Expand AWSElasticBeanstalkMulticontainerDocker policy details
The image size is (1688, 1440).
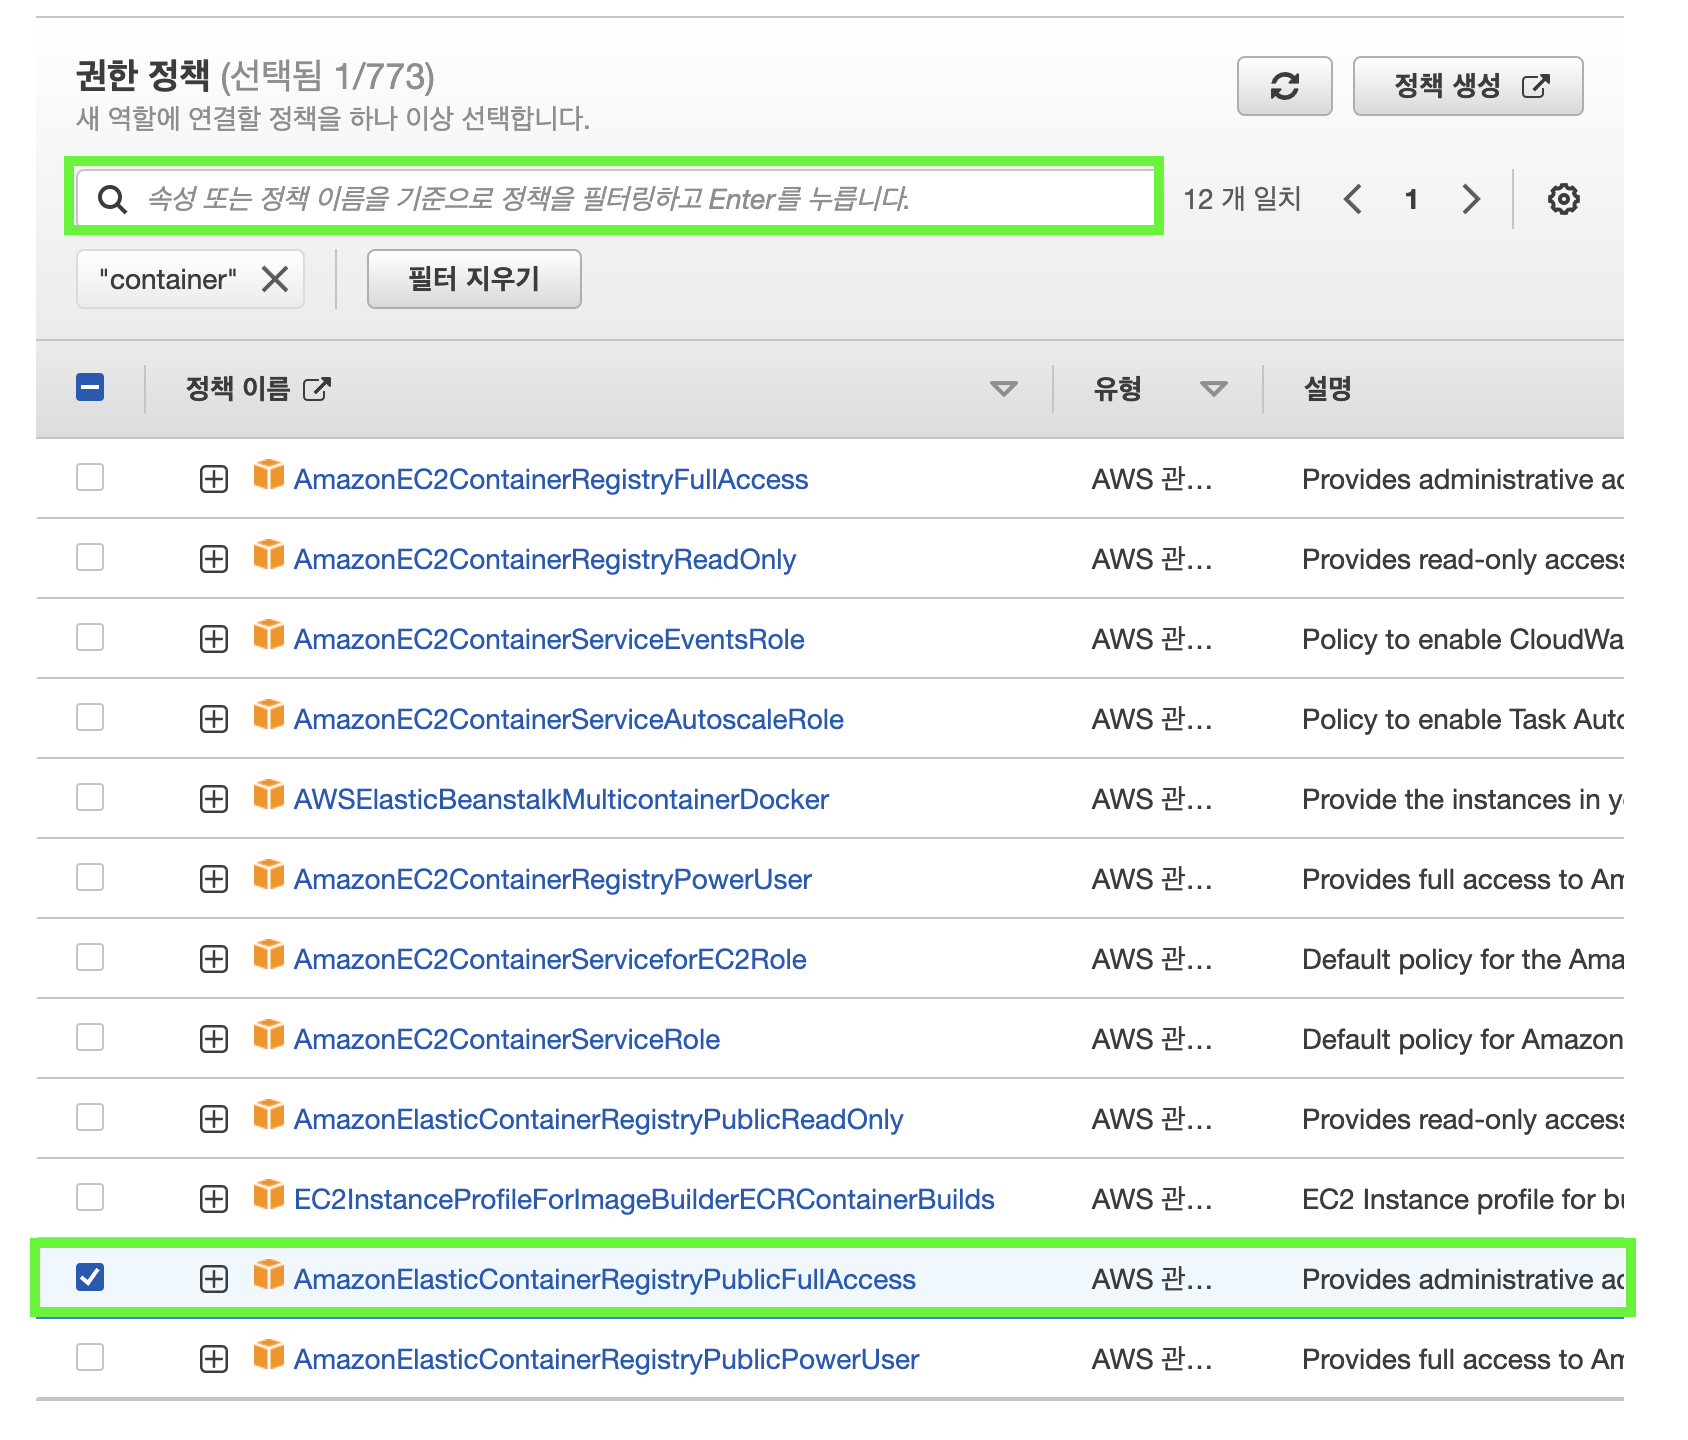214,799
